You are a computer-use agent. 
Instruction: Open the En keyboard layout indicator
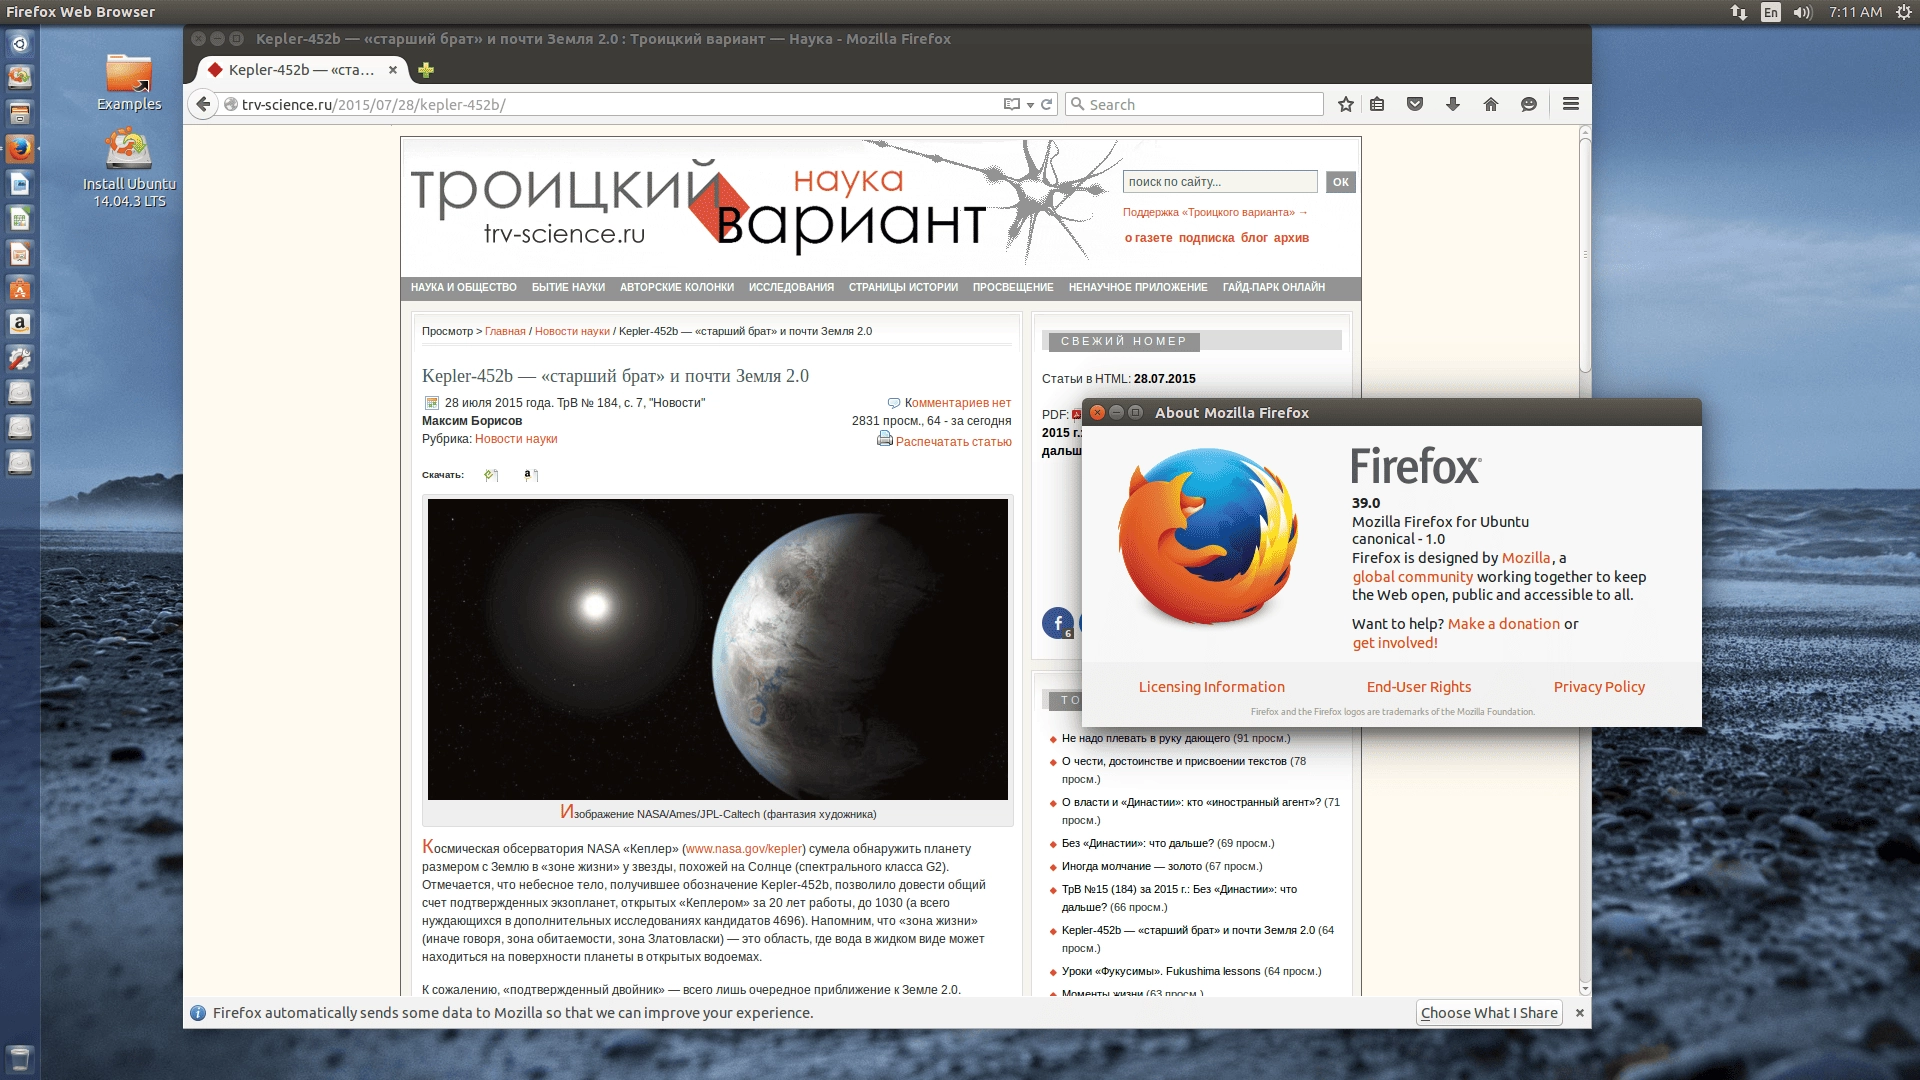tap(1771, 12)
